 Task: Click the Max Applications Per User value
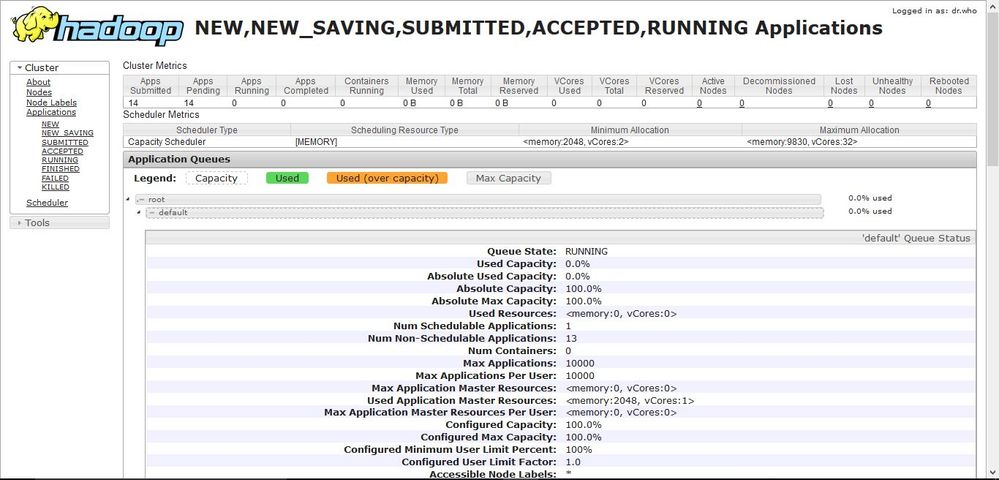[x=580, y=376]
